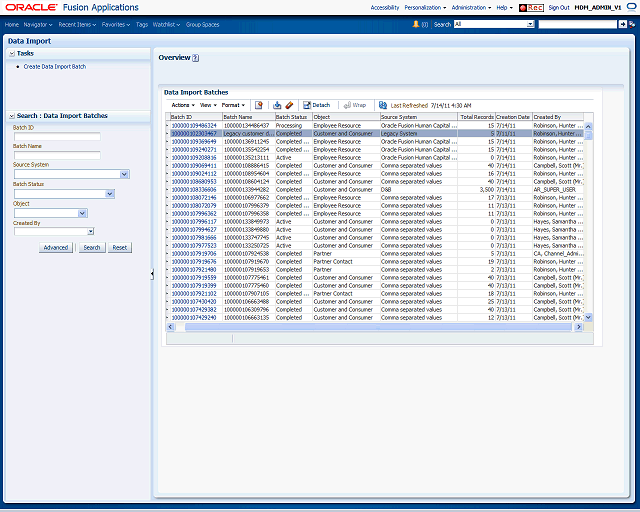The width and height of the screenshot is (640, 512).
Task: Open Group Spaces
Action: pos(202,24)
